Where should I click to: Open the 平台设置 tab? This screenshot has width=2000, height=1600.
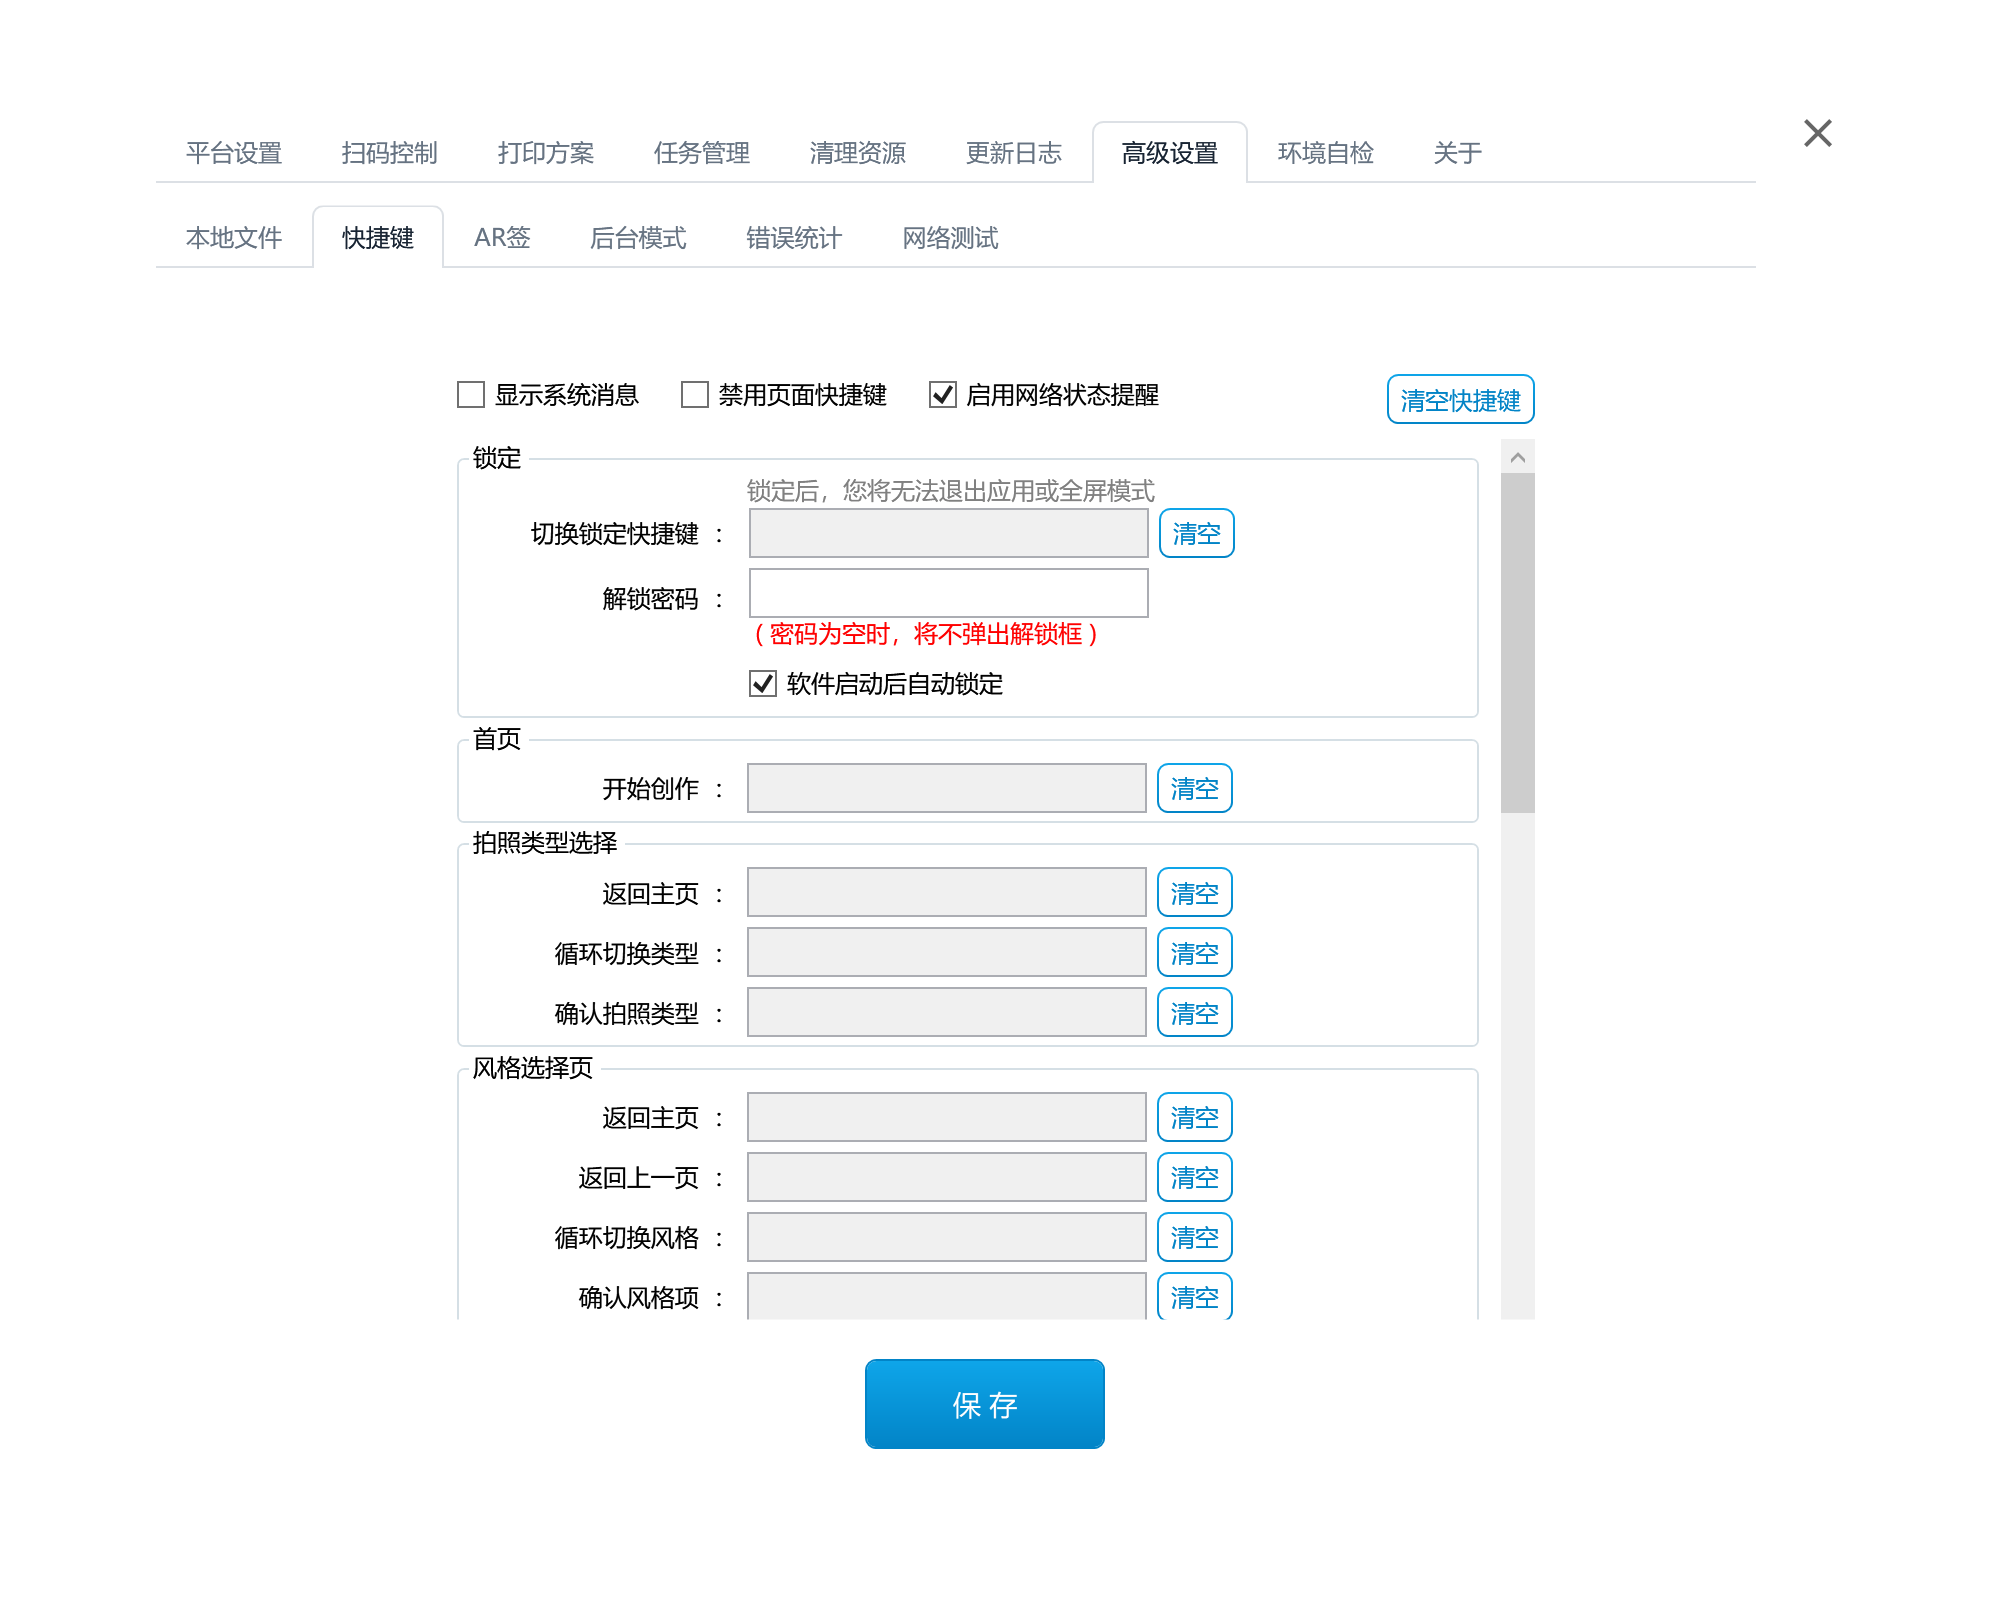[x=234, y=153]
